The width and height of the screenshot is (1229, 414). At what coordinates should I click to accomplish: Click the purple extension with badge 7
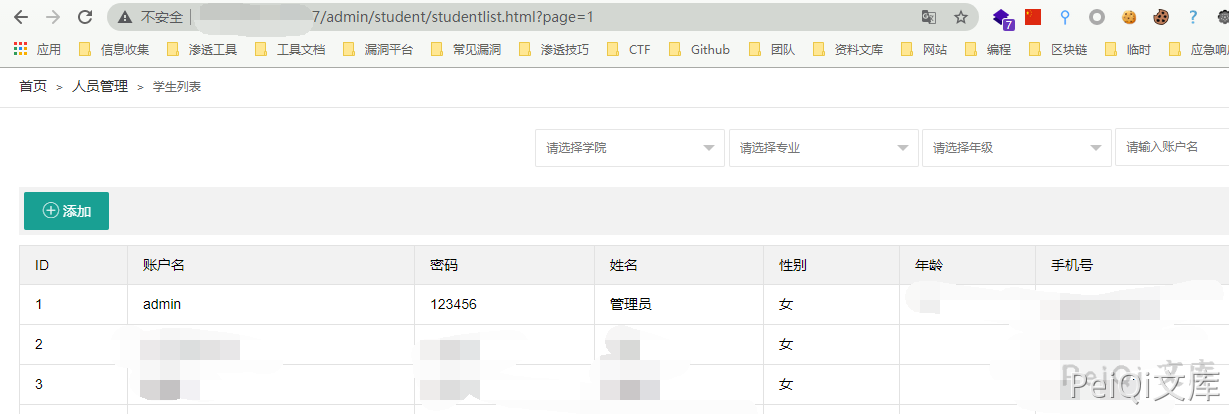point(1002,18)
